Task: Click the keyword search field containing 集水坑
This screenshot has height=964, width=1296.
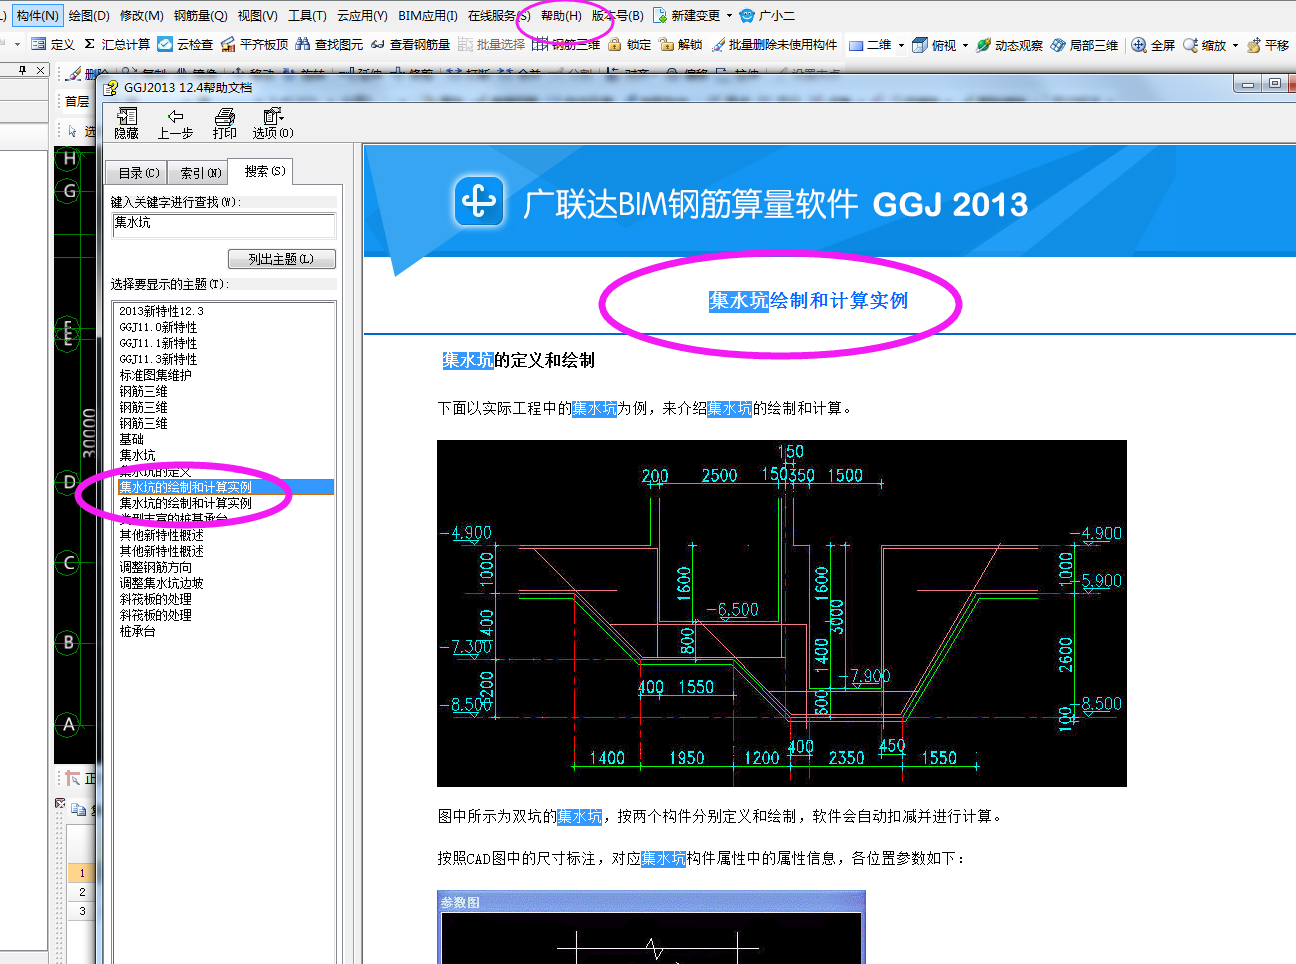Action: click(223, 224)
